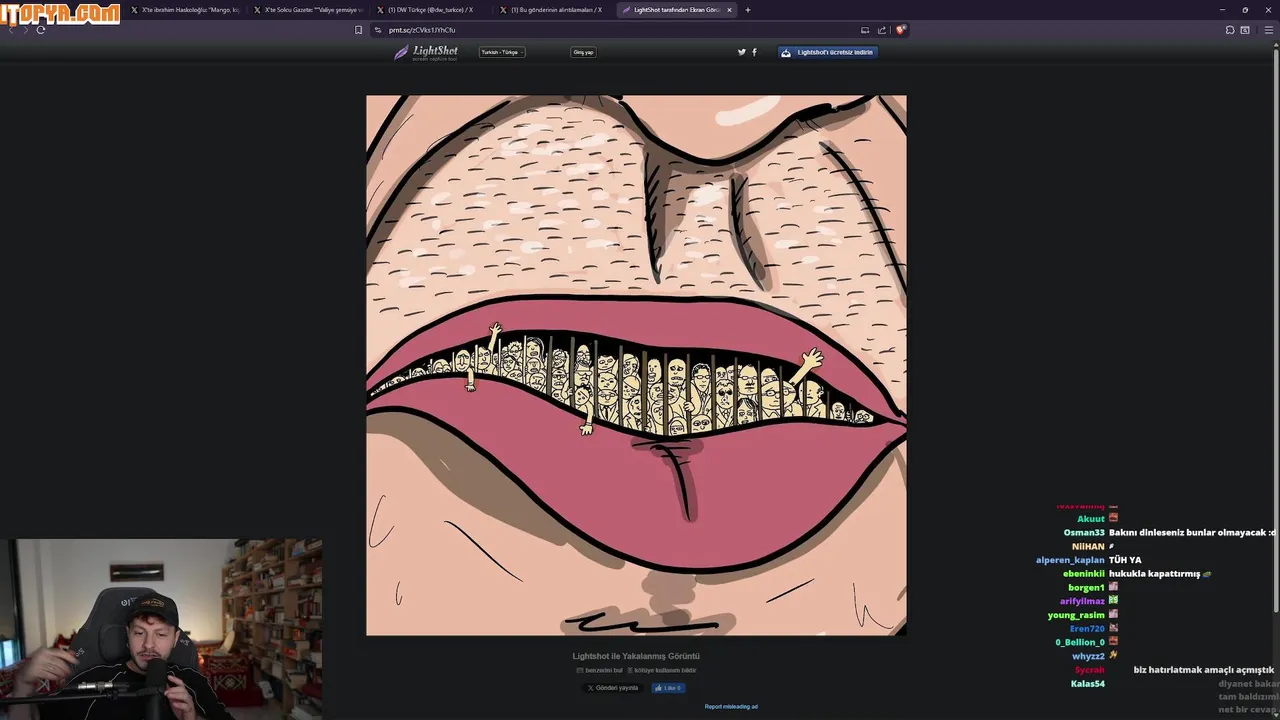Open site settings icon beside the URL

click(x=378, y=30)
